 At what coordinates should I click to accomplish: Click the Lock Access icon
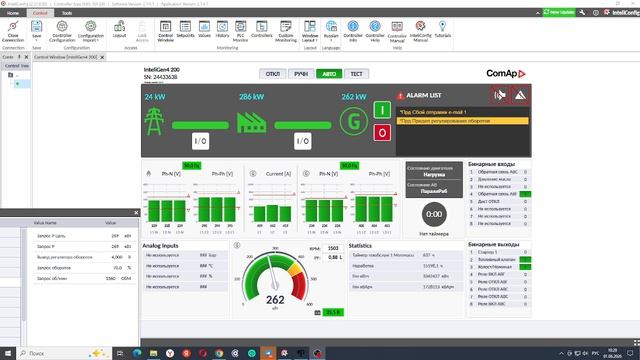point(142,31)
